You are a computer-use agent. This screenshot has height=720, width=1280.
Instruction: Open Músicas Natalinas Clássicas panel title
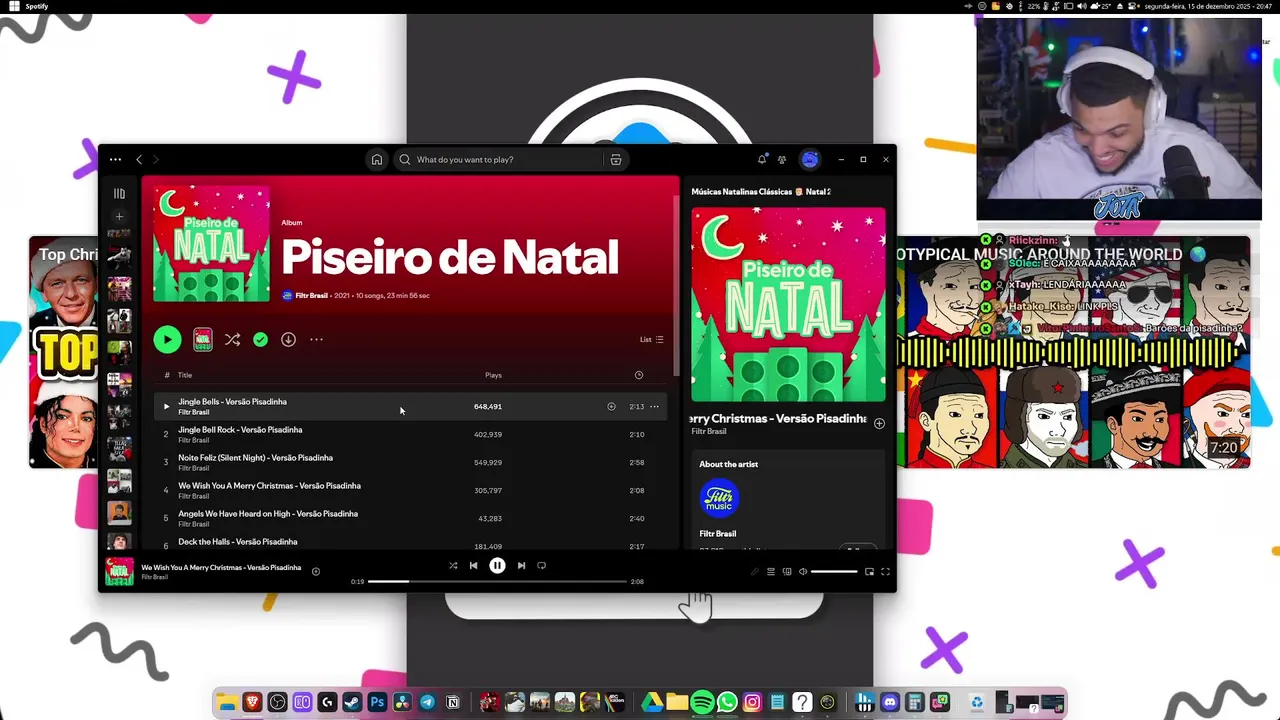[761, 192]
